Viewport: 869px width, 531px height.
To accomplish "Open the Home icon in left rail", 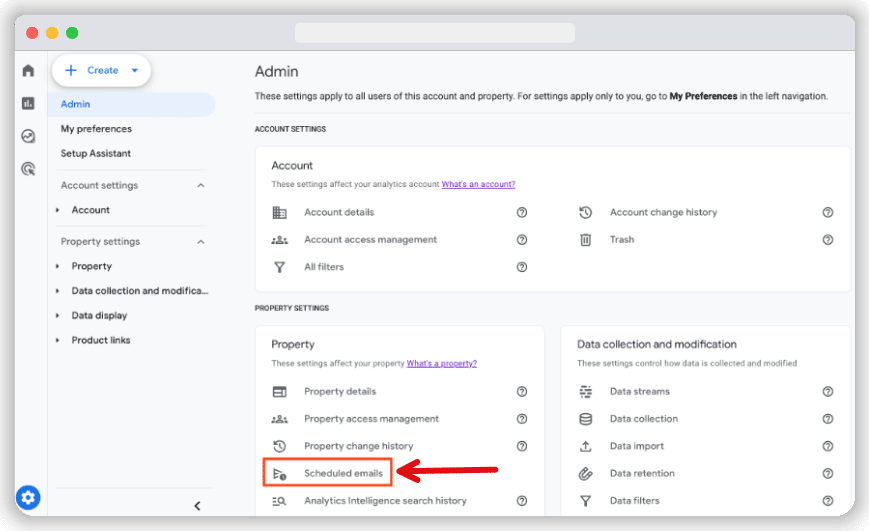I will [28, 70].
